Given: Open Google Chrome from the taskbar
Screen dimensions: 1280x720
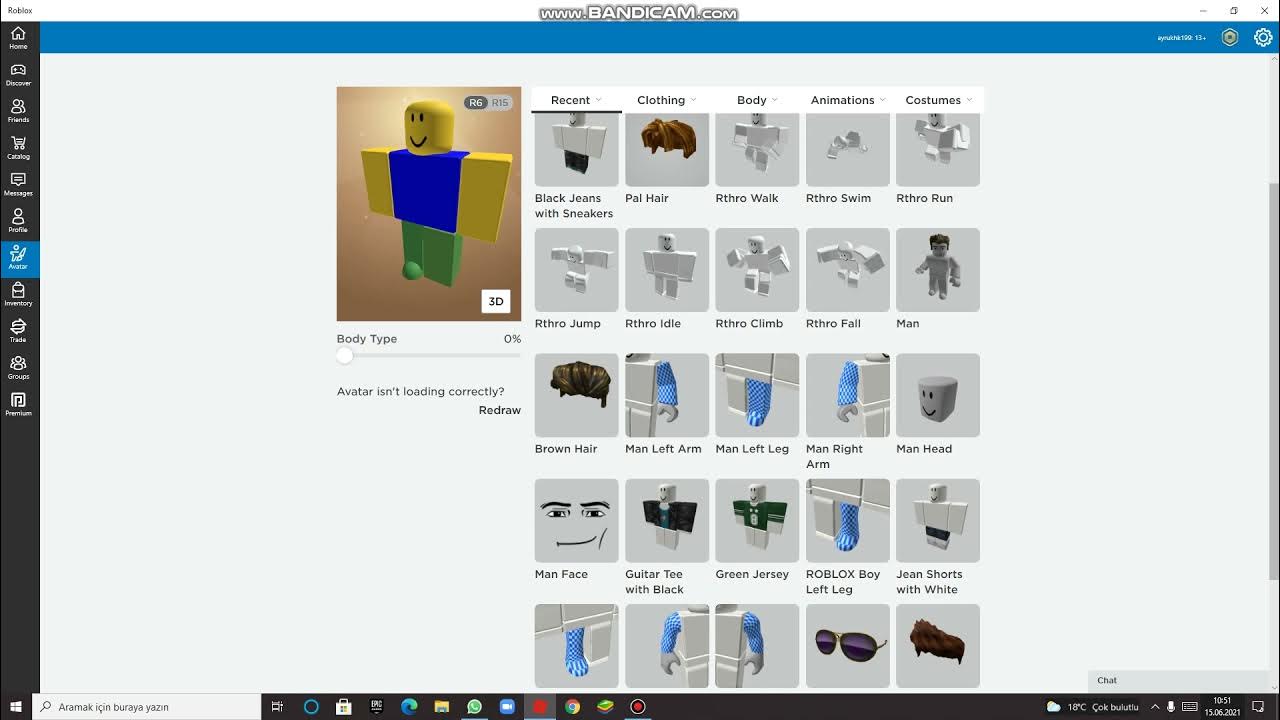Looking at the screenshot, I should 572,707.
